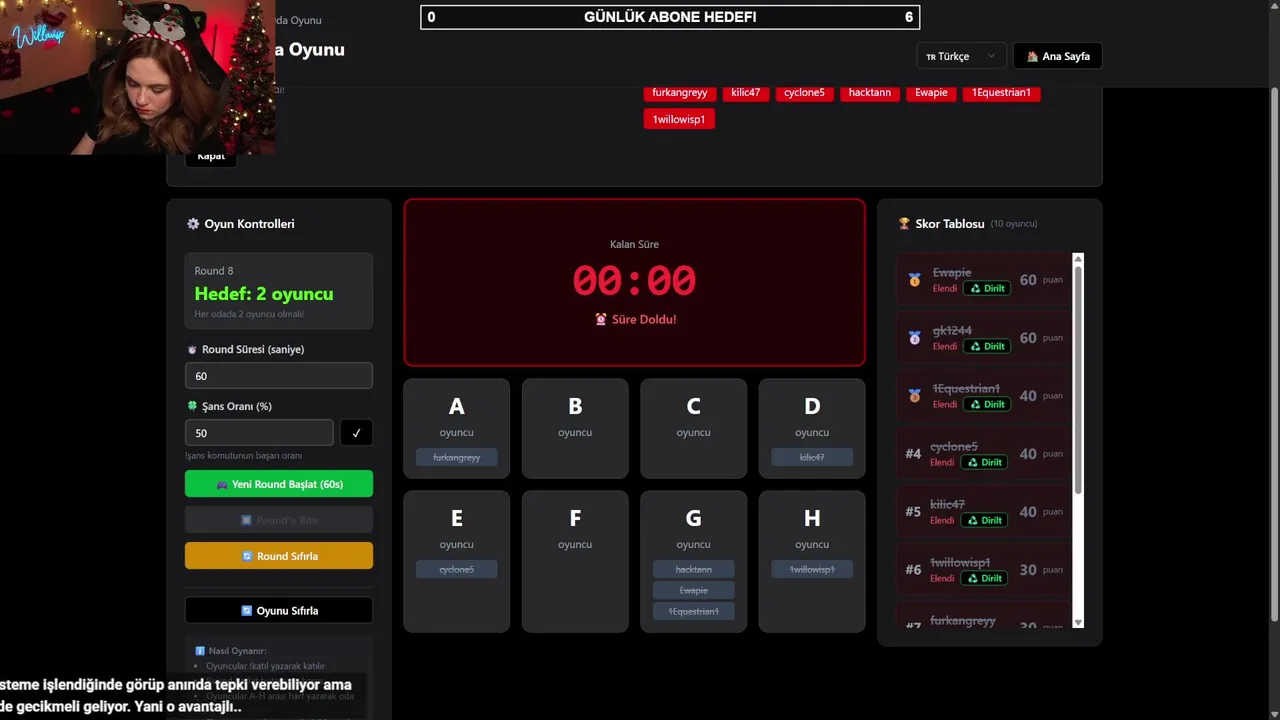Revive 1willowisp1 with Dirilt button

pos(984,578)
